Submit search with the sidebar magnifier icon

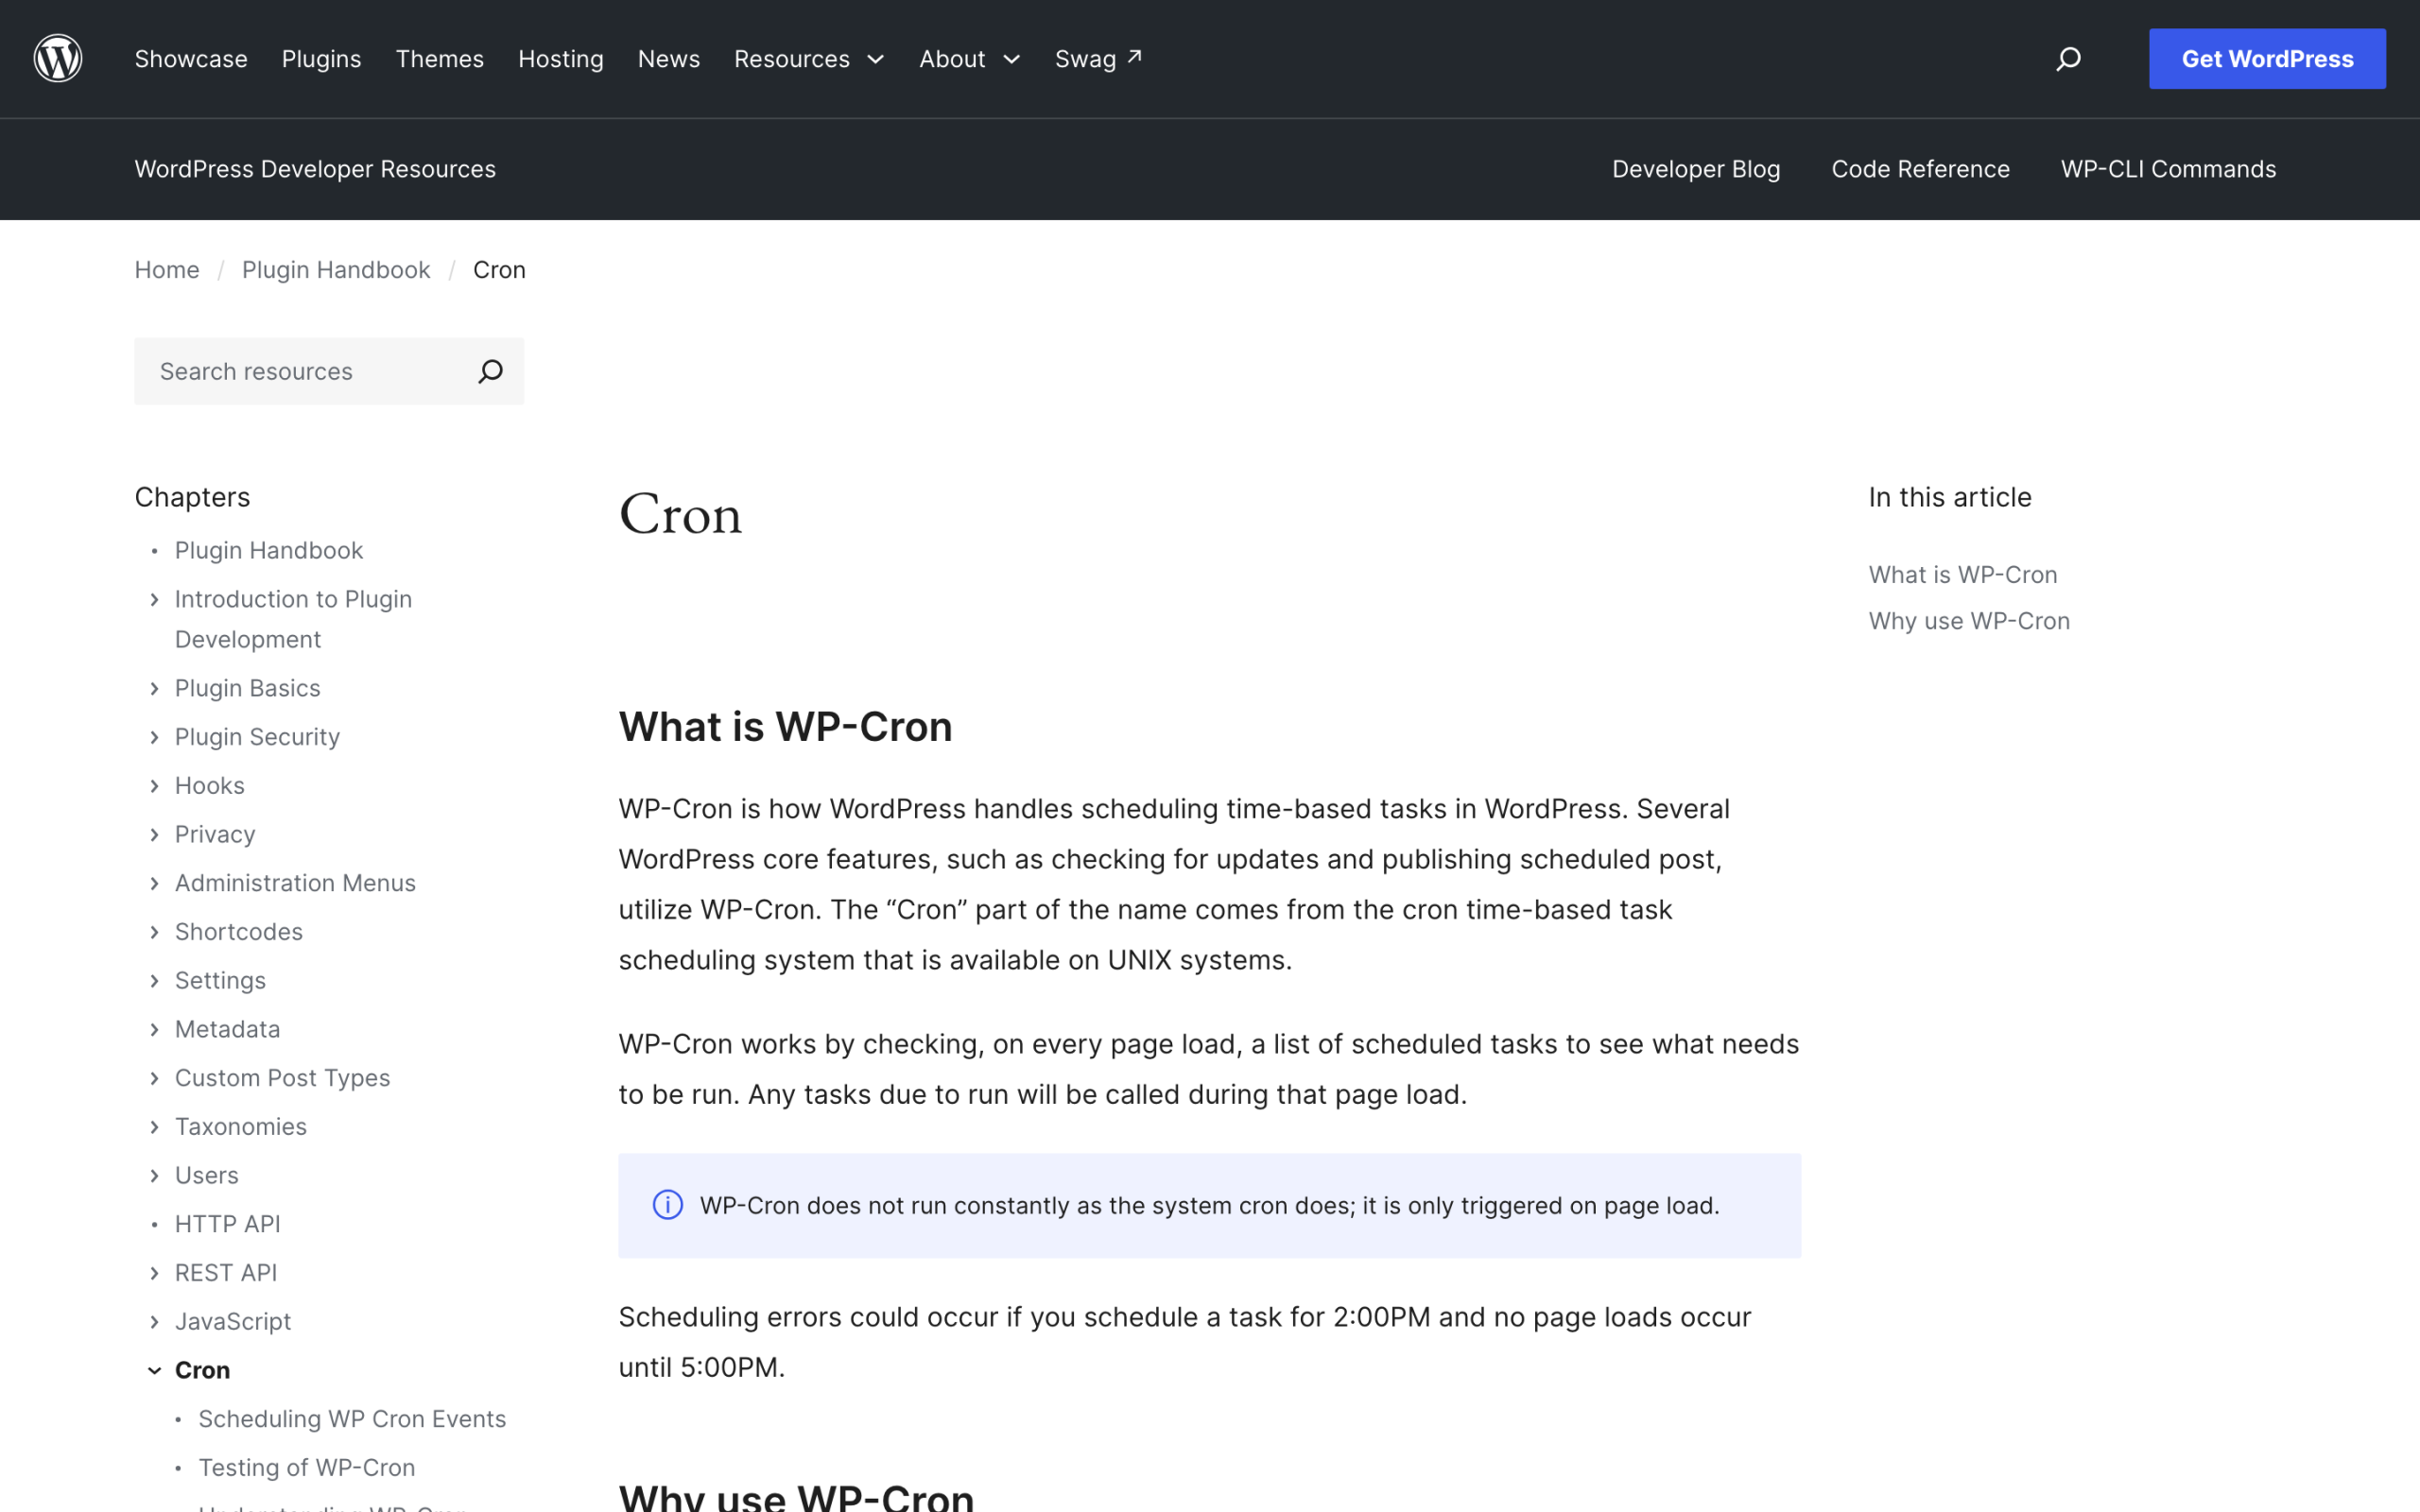490,371
